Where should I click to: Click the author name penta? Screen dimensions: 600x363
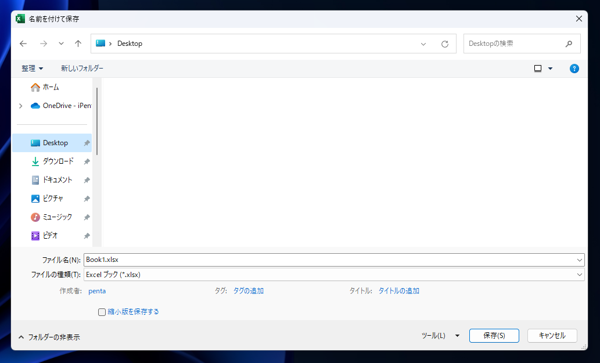[x=97, y=291]
